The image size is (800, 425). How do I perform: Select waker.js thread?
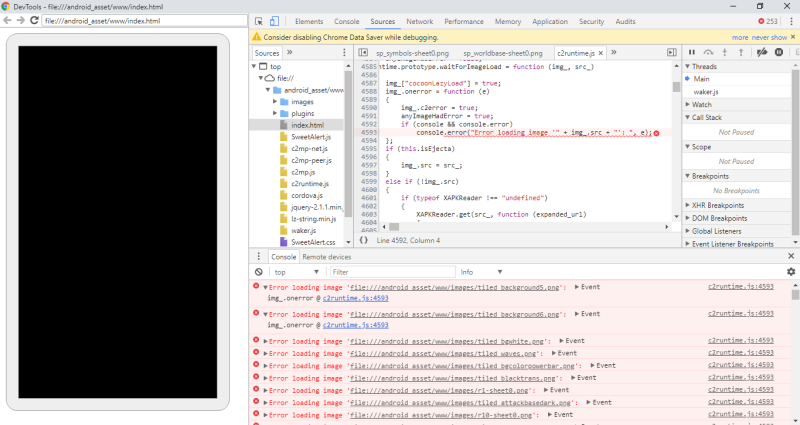coord(706,92)
